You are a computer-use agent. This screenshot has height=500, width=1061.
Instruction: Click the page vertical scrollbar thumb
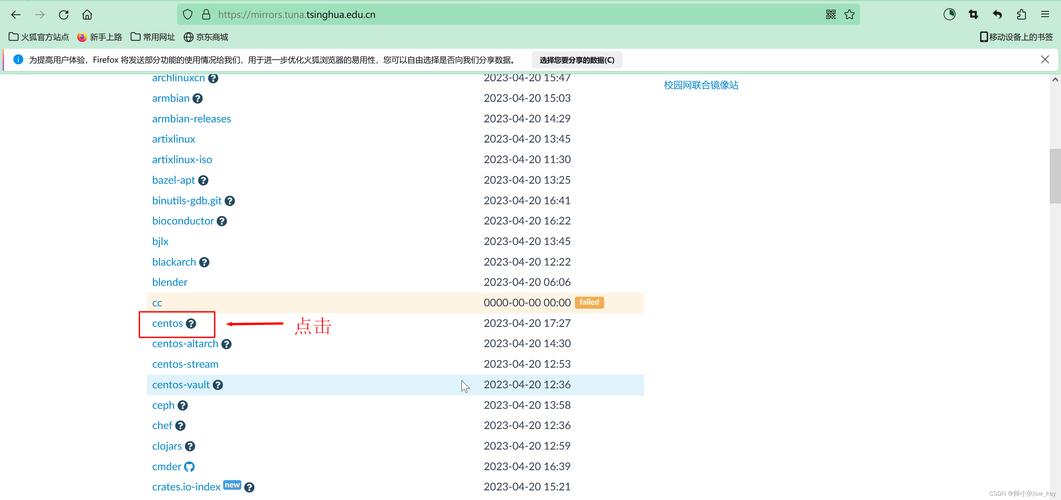point(1055,176)
